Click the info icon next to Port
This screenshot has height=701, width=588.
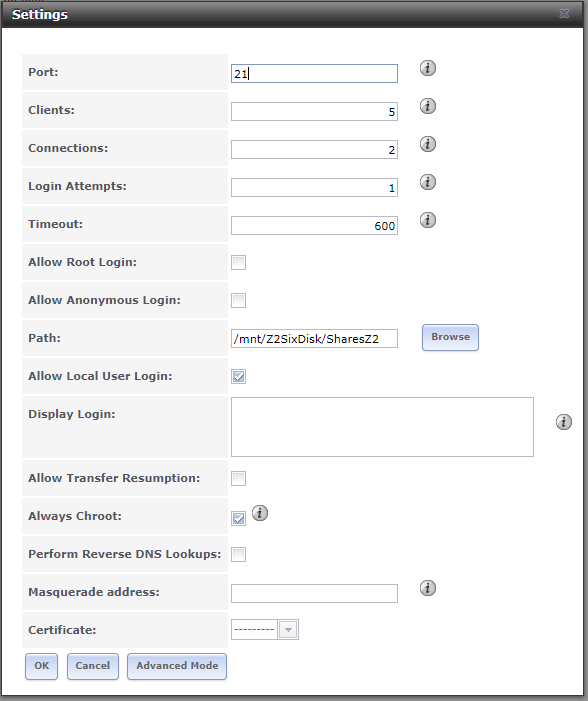(427, 68)
